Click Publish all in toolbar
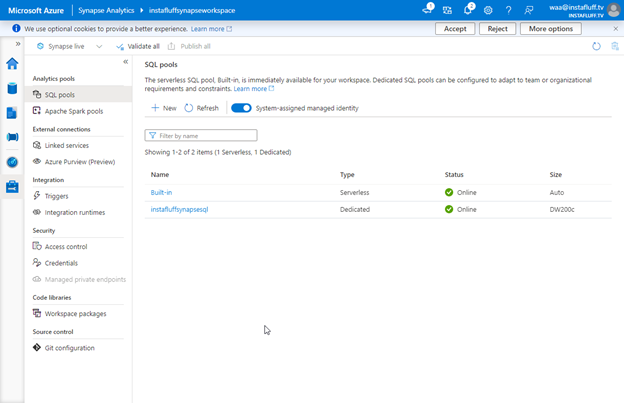 pyautogui.click(x=189, y=47)
